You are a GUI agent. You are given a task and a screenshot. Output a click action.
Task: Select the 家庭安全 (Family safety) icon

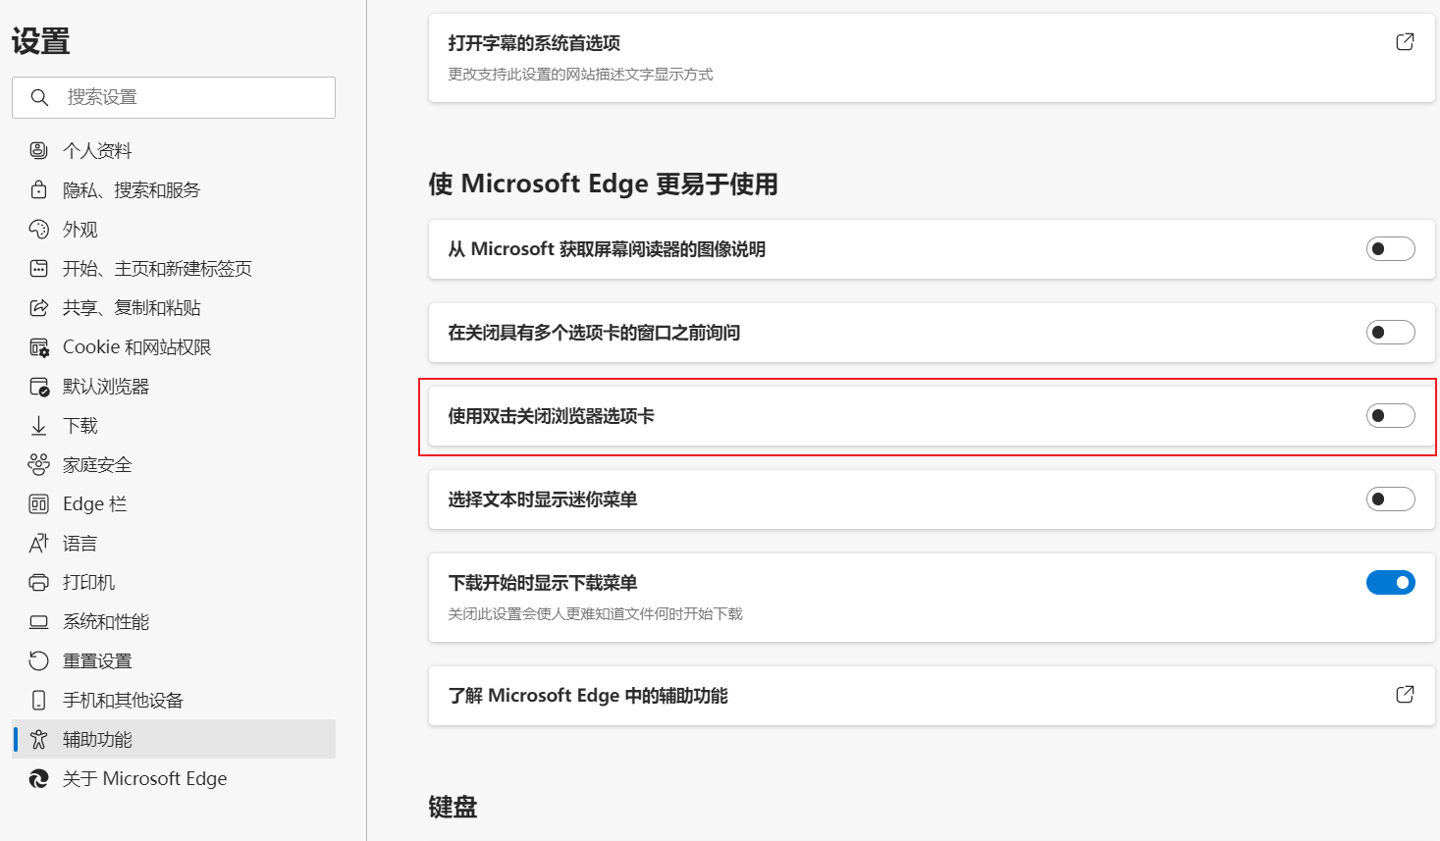coord(37,463)
